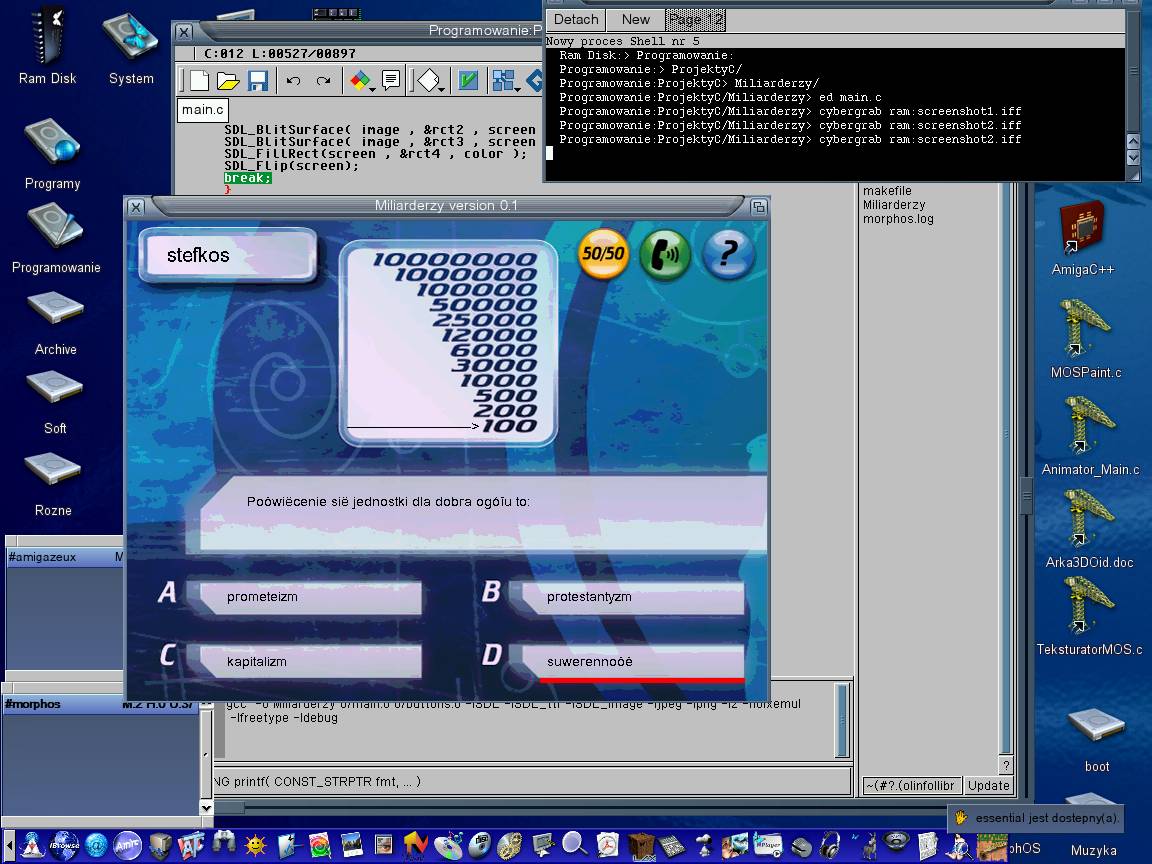Launch IBrowse from the bottom dock
Image resolution: width=1152 pixels, height=864 pixels.
click(x=64, y=845)
